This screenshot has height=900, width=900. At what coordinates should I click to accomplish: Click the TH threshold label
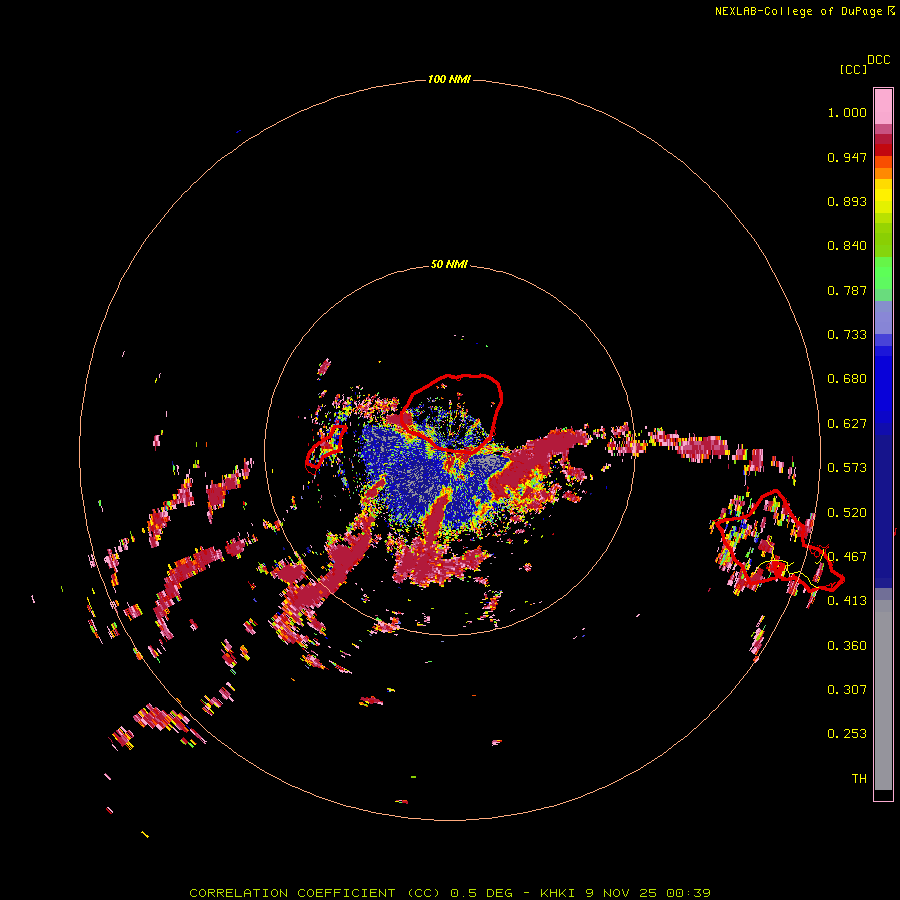pyautogui.click(x=859, y=779)
